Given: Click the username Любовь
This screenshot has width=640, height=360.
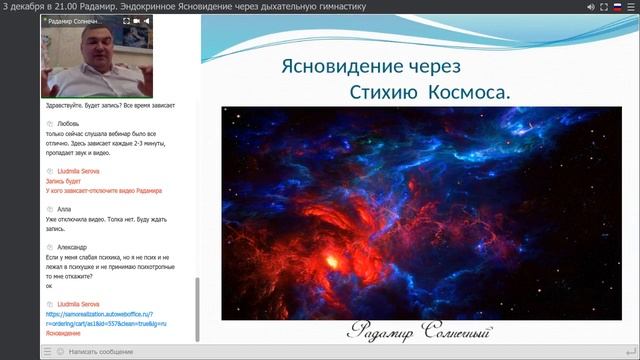Looking at the screenshot, I should coord(68,124).
